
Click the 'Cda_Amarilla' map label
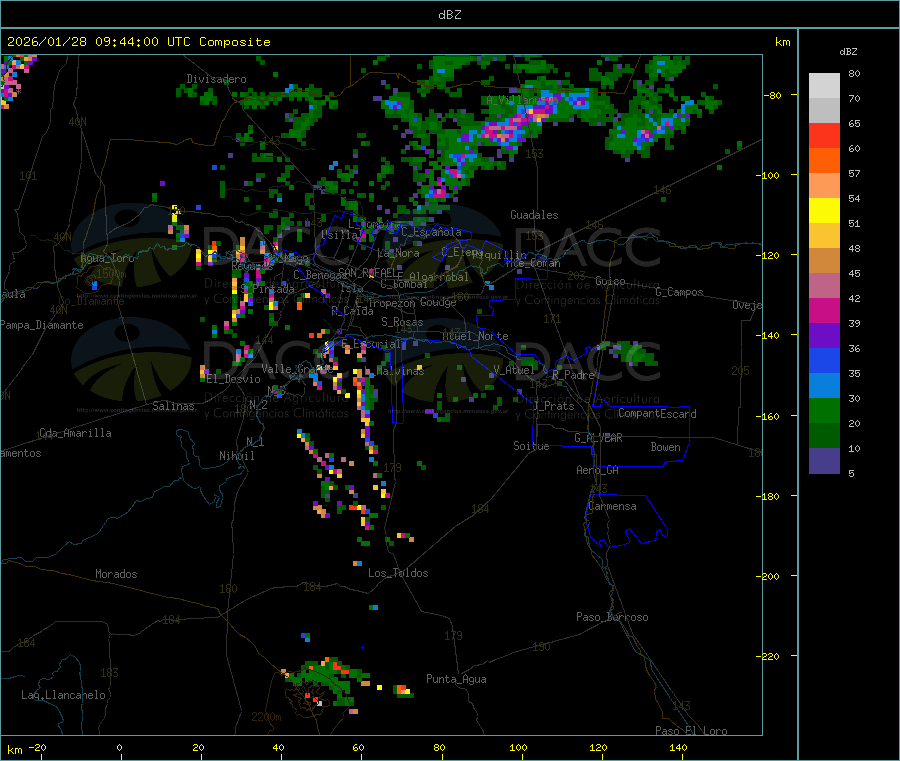(x=75, y=433)
